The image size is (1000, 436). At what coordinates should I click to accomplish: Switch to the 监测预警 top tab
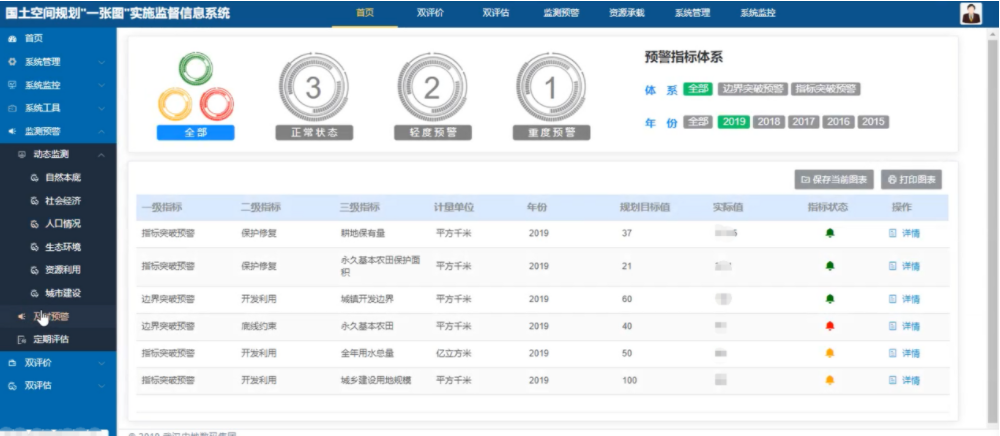click(x=561, y=13)
